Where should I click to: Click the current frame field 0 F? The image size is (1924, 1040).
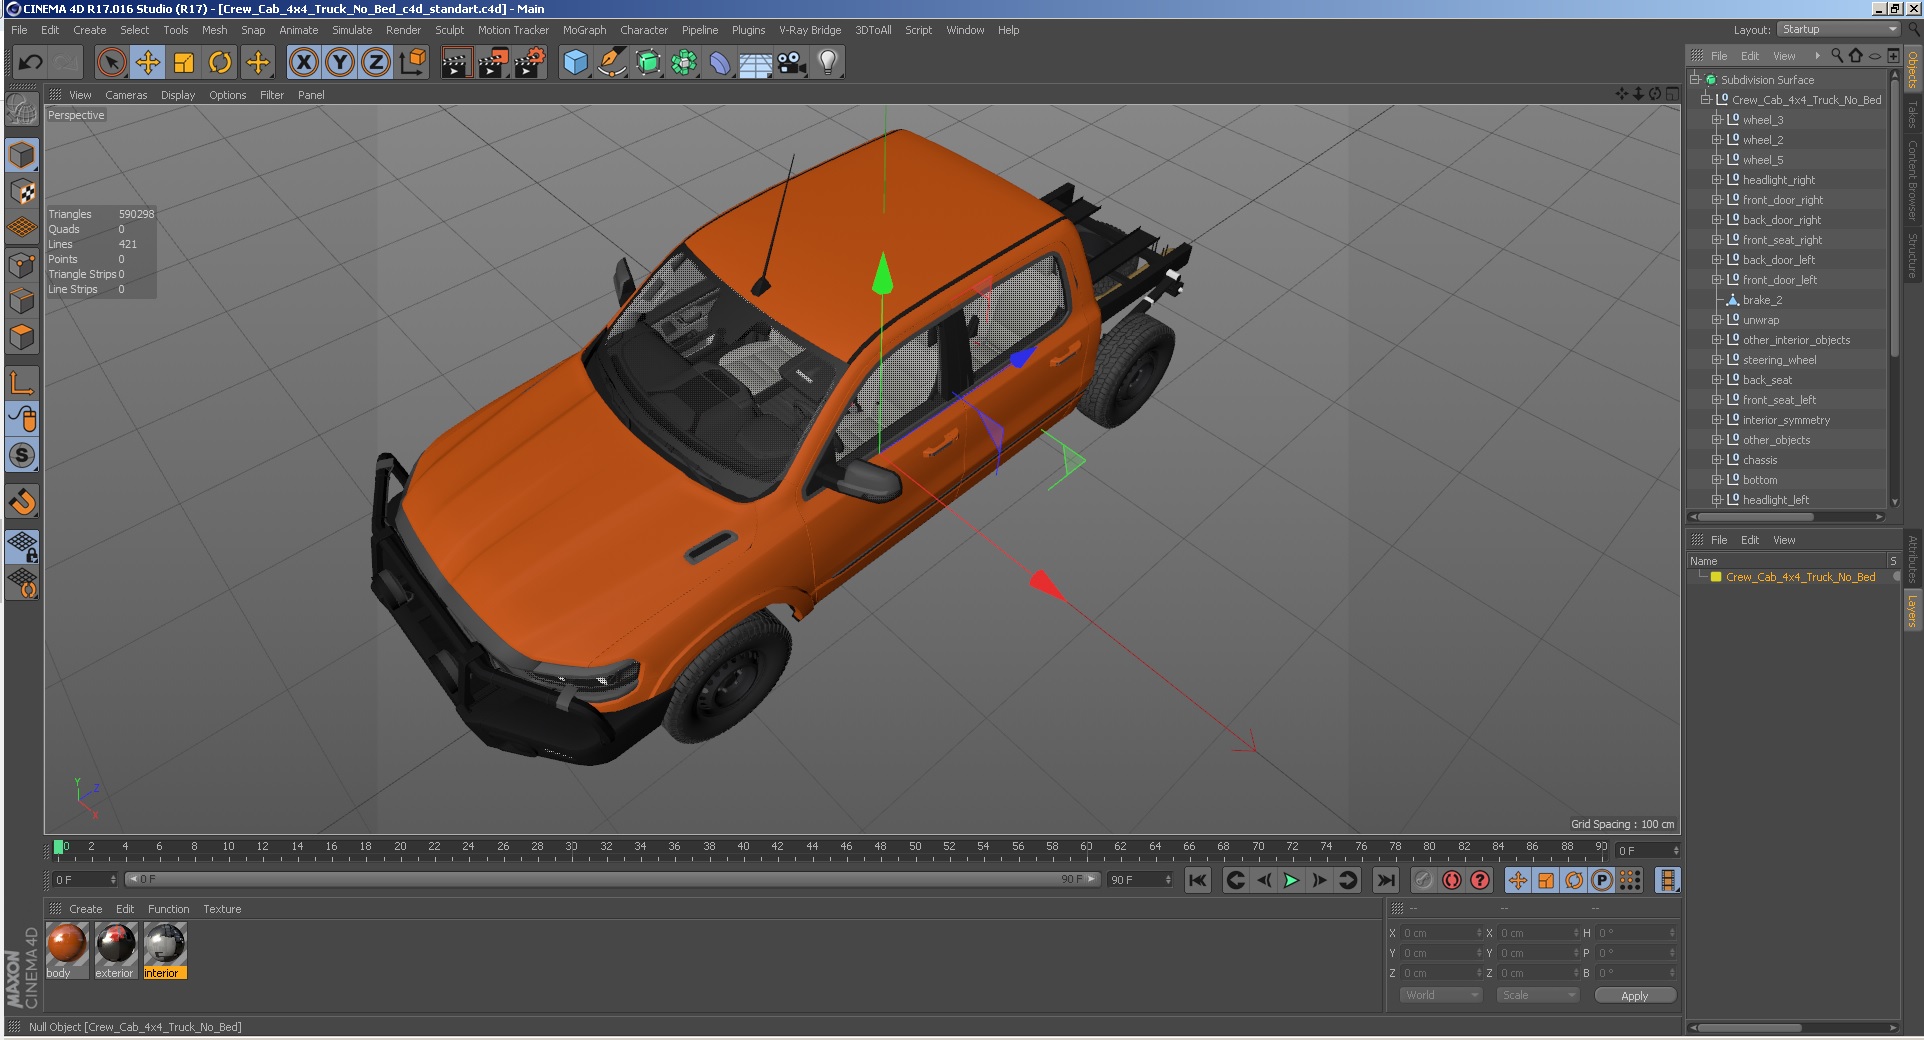(x=85, y=880)
